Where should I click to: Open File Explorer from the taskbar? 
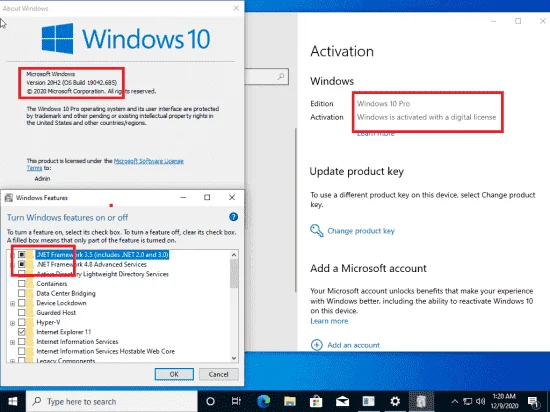pyautogui.click(x=290, y=401)
